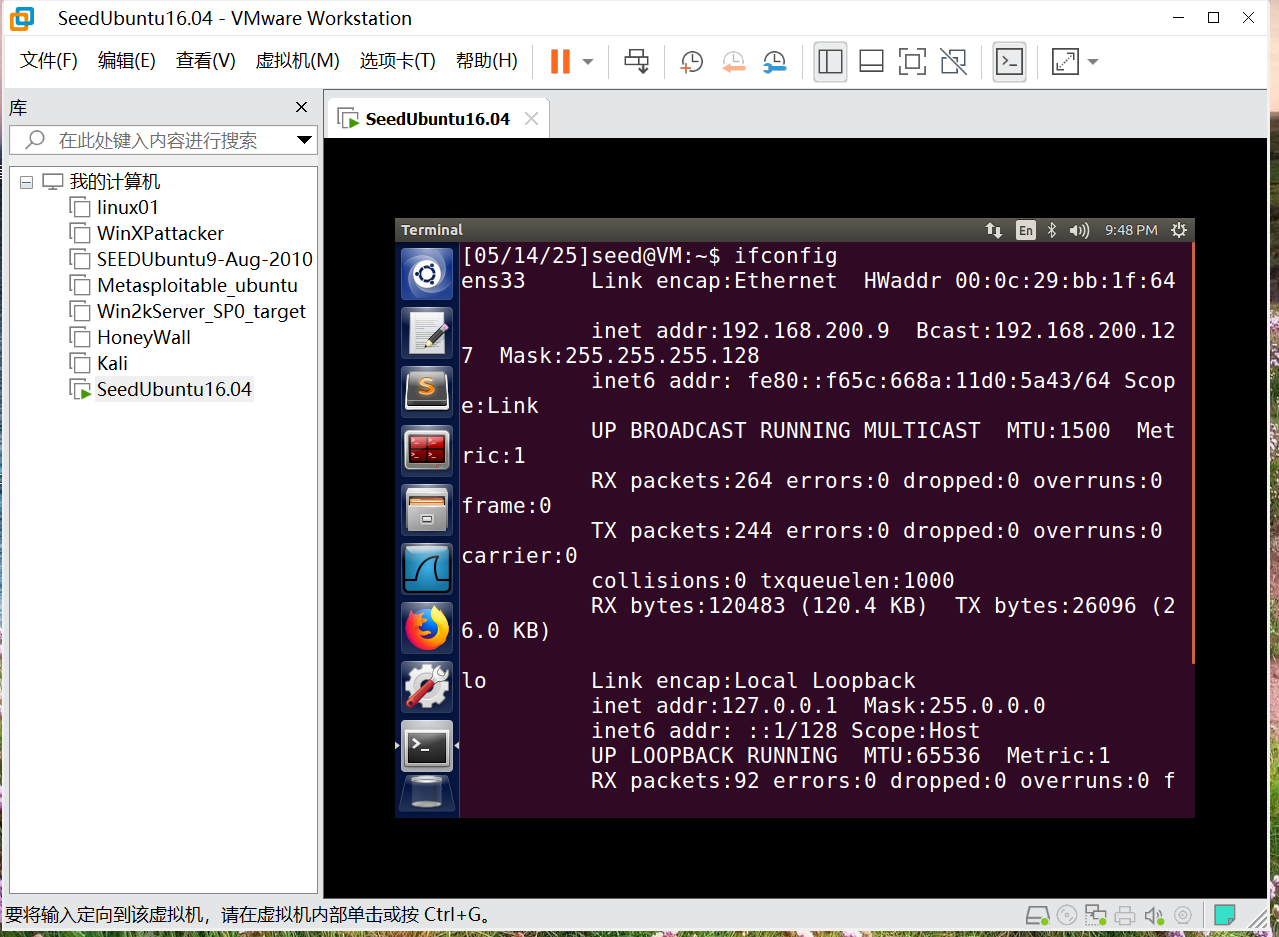Click the sound card status icon
Screen dimensions: 1279x937
click(x=1154, y=915)
